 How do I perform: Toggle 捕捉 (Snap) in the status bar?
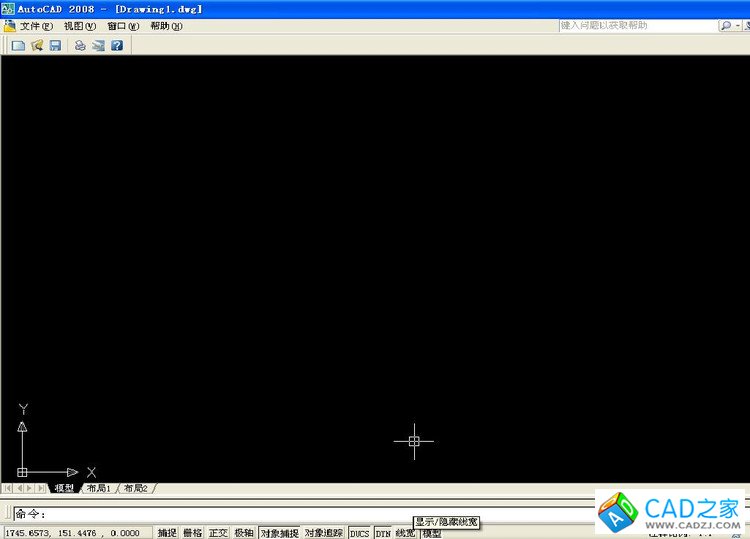point(167,533)
